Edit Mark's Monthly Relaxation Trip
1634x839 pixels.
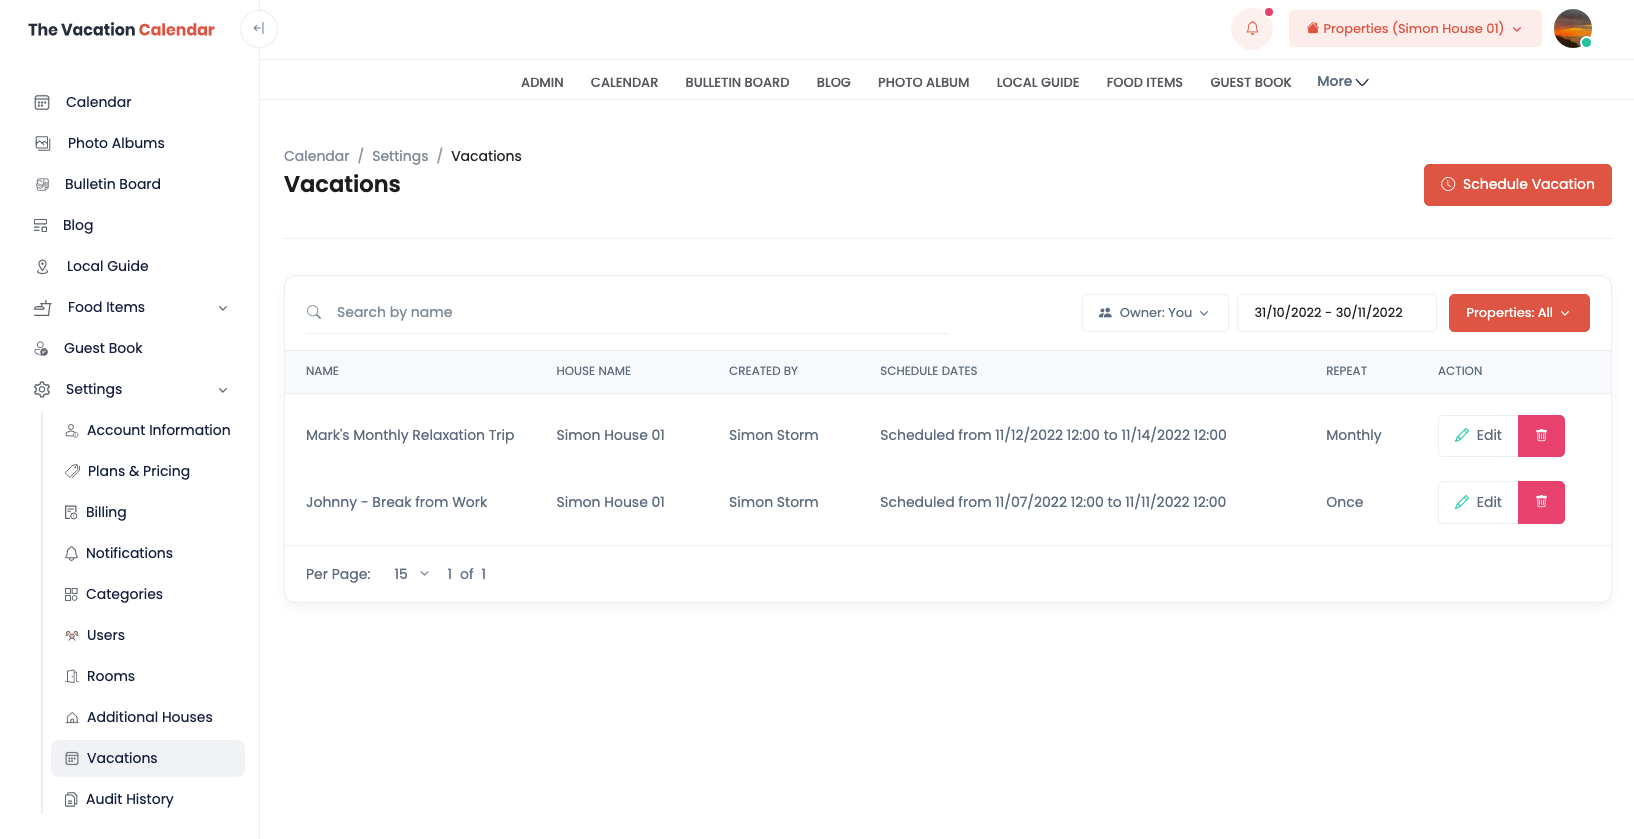point(1477,436)
